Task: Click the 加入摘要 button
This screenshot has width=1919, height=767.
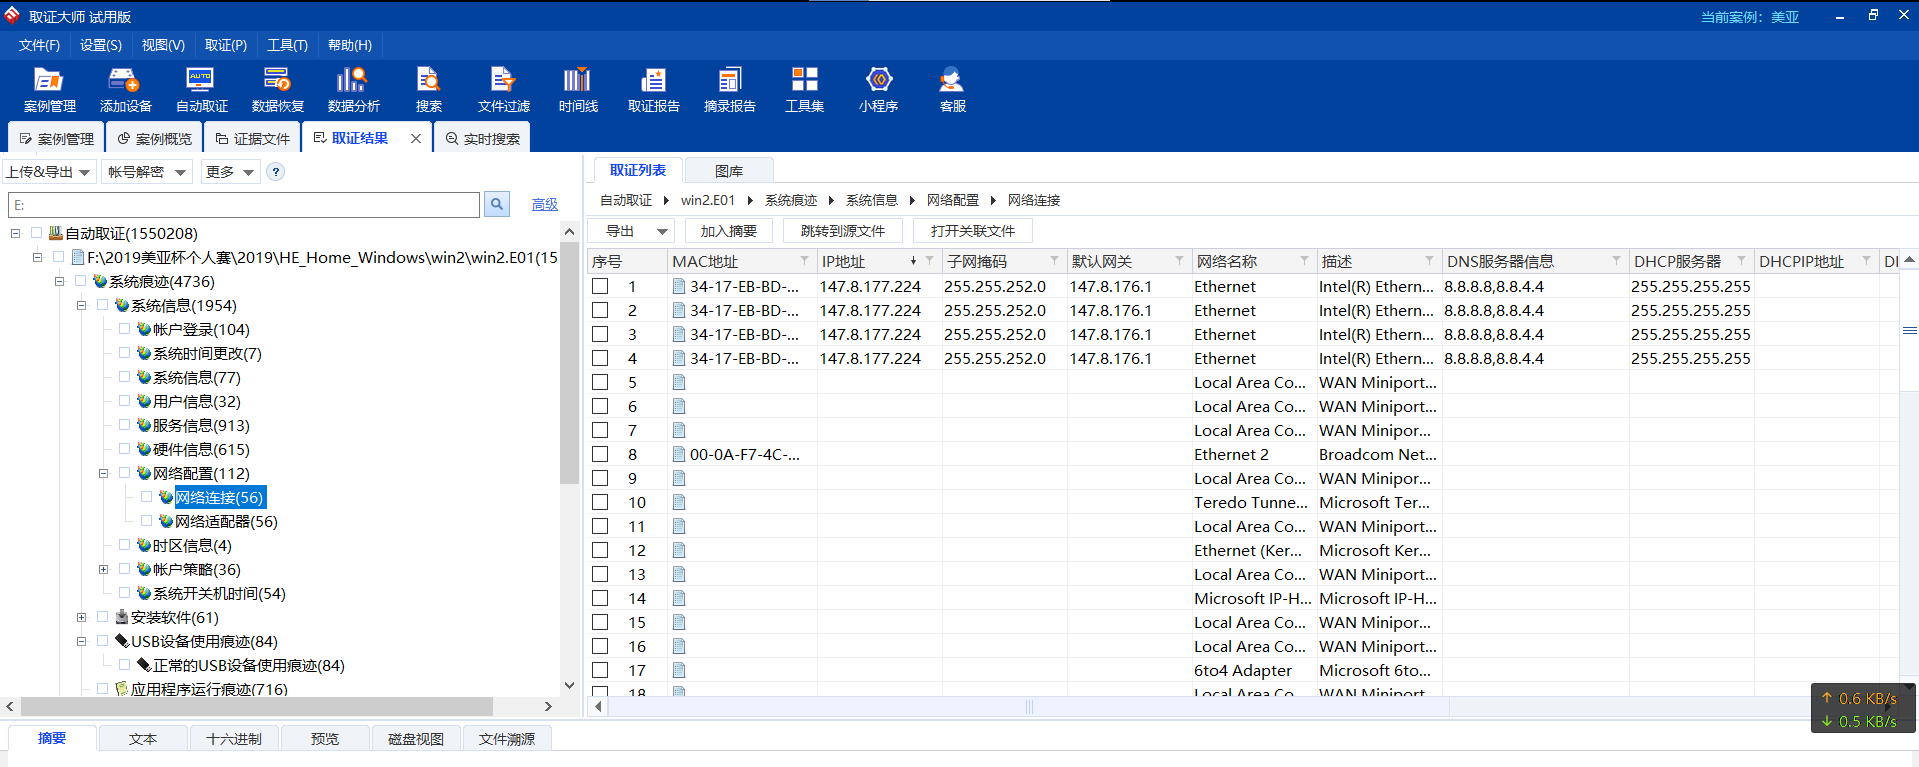Action: 729,231
